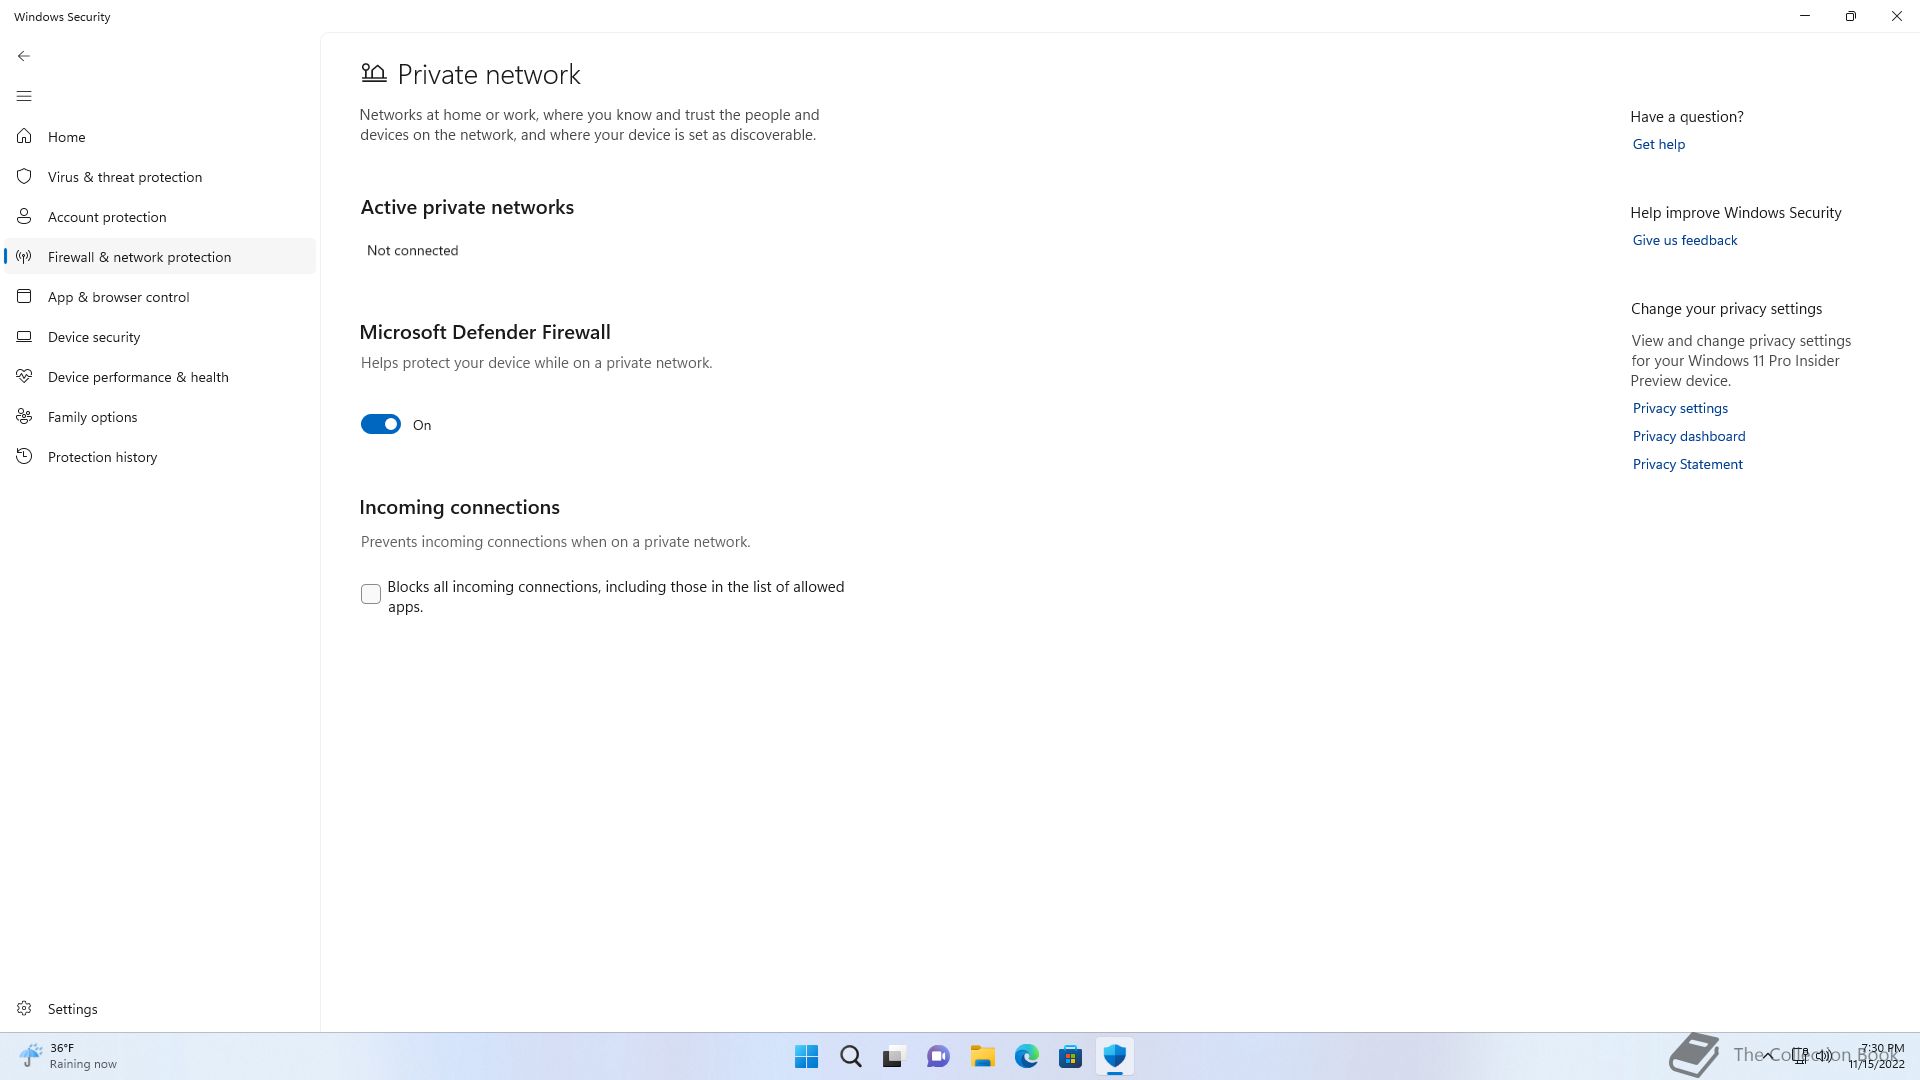Open the Privacy dashboard link
This screenshot has height=1080, width=1920.
1688,436
